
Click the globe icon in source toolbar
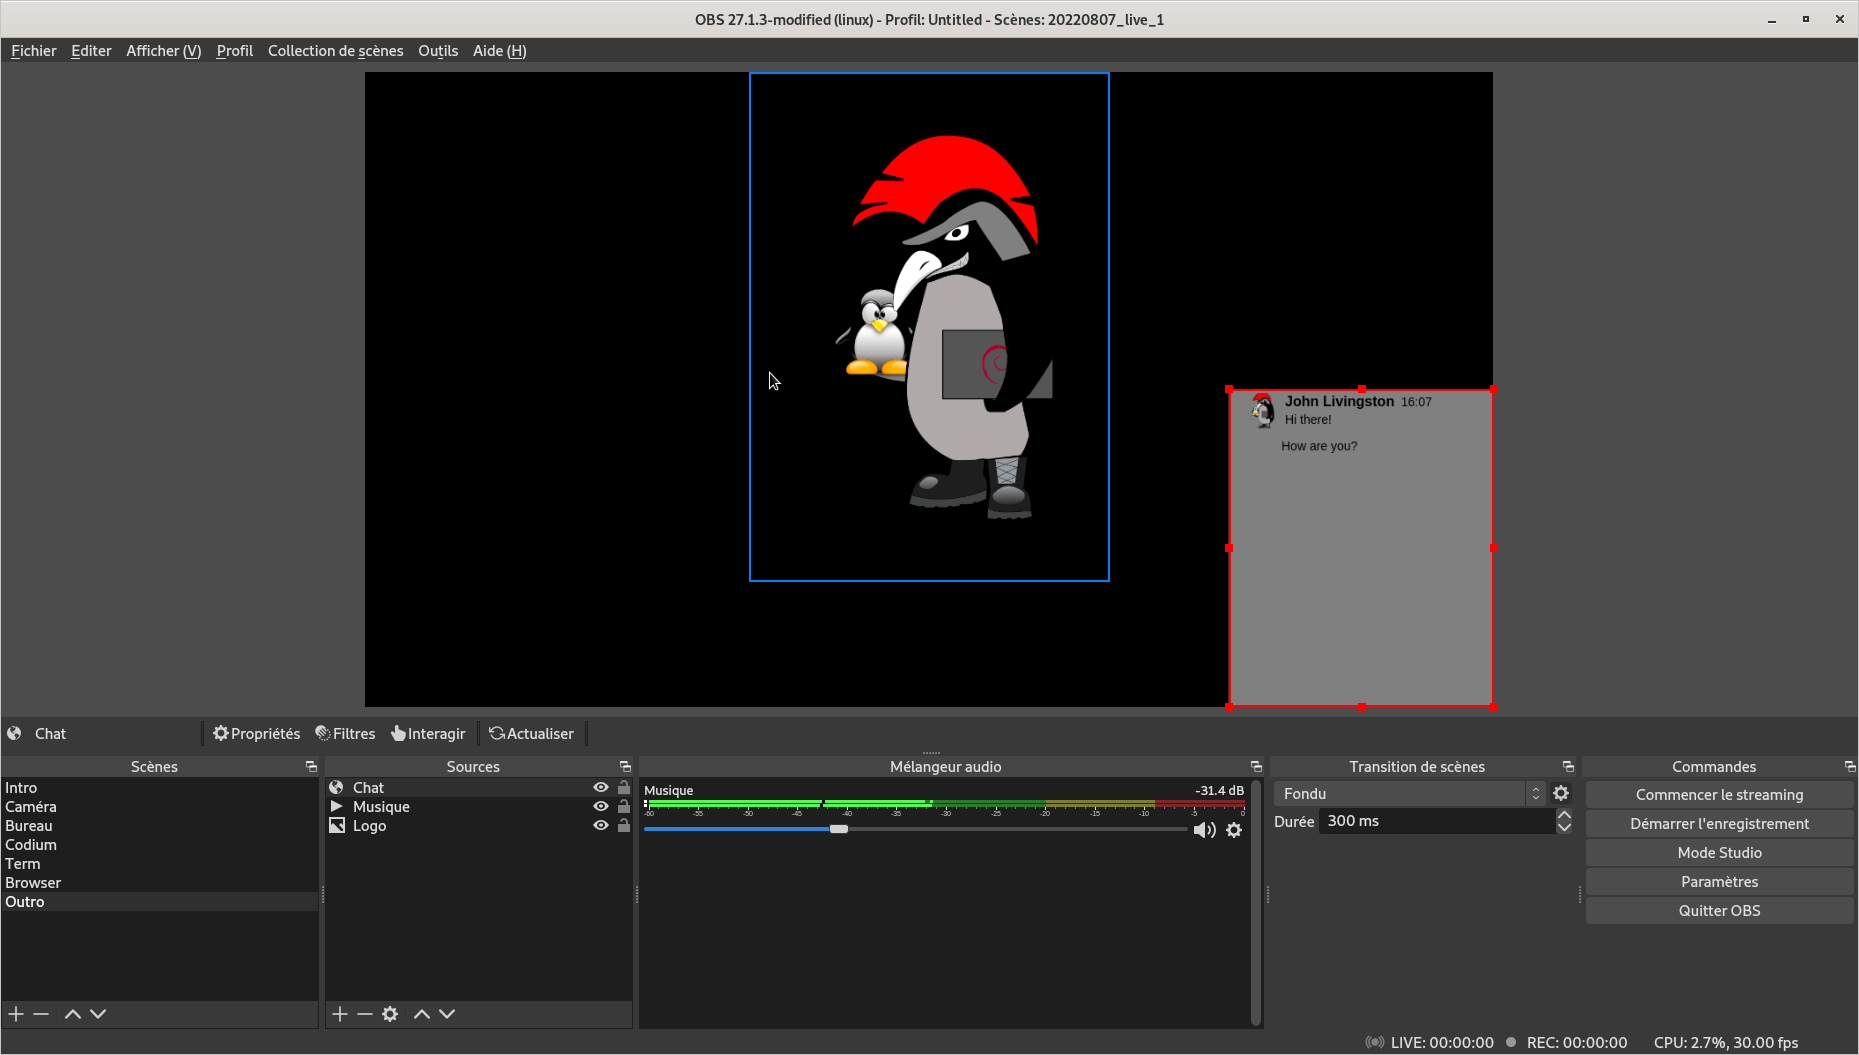pyautogui.click(x=15, y=734)
